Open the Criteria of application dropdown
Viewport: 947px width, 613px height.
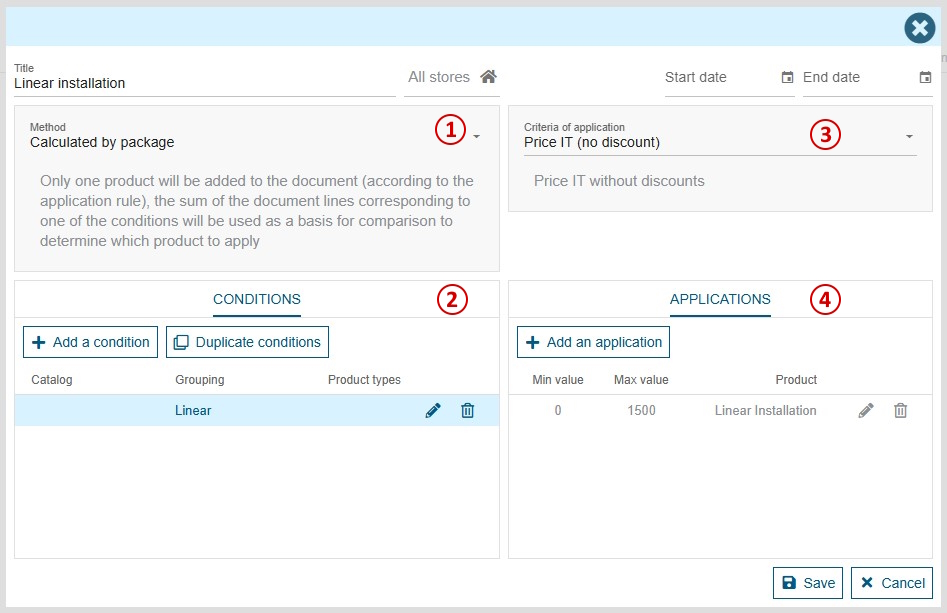coord(909,136)
